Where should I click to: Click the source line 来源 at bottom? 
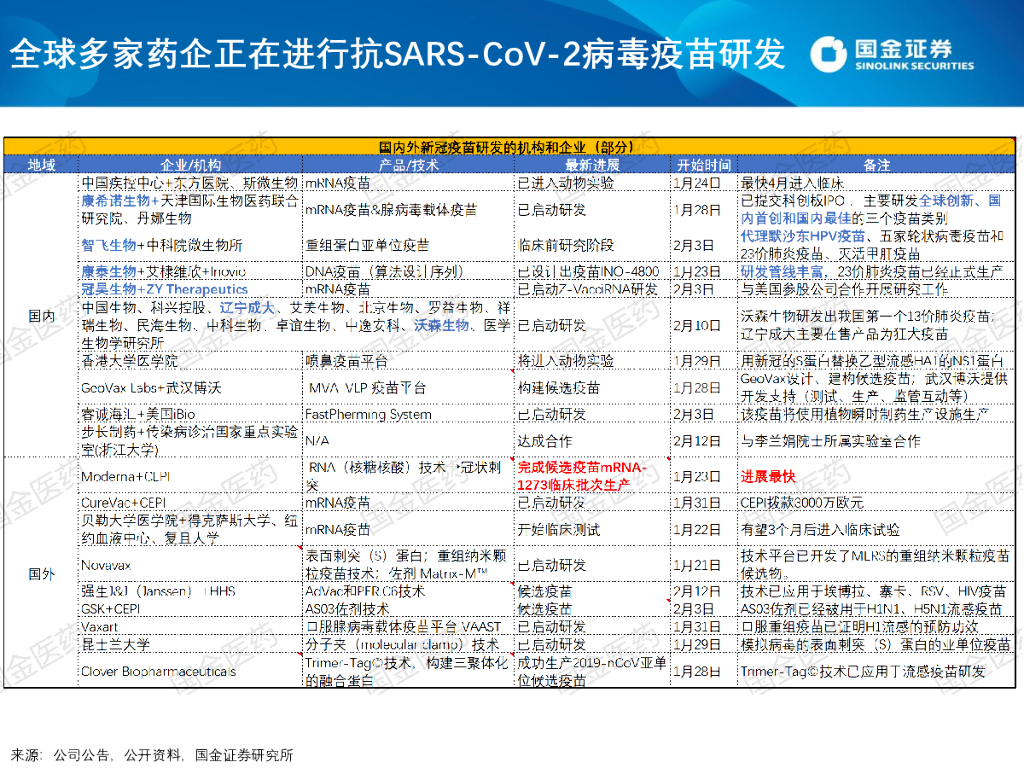pos(152,755)
